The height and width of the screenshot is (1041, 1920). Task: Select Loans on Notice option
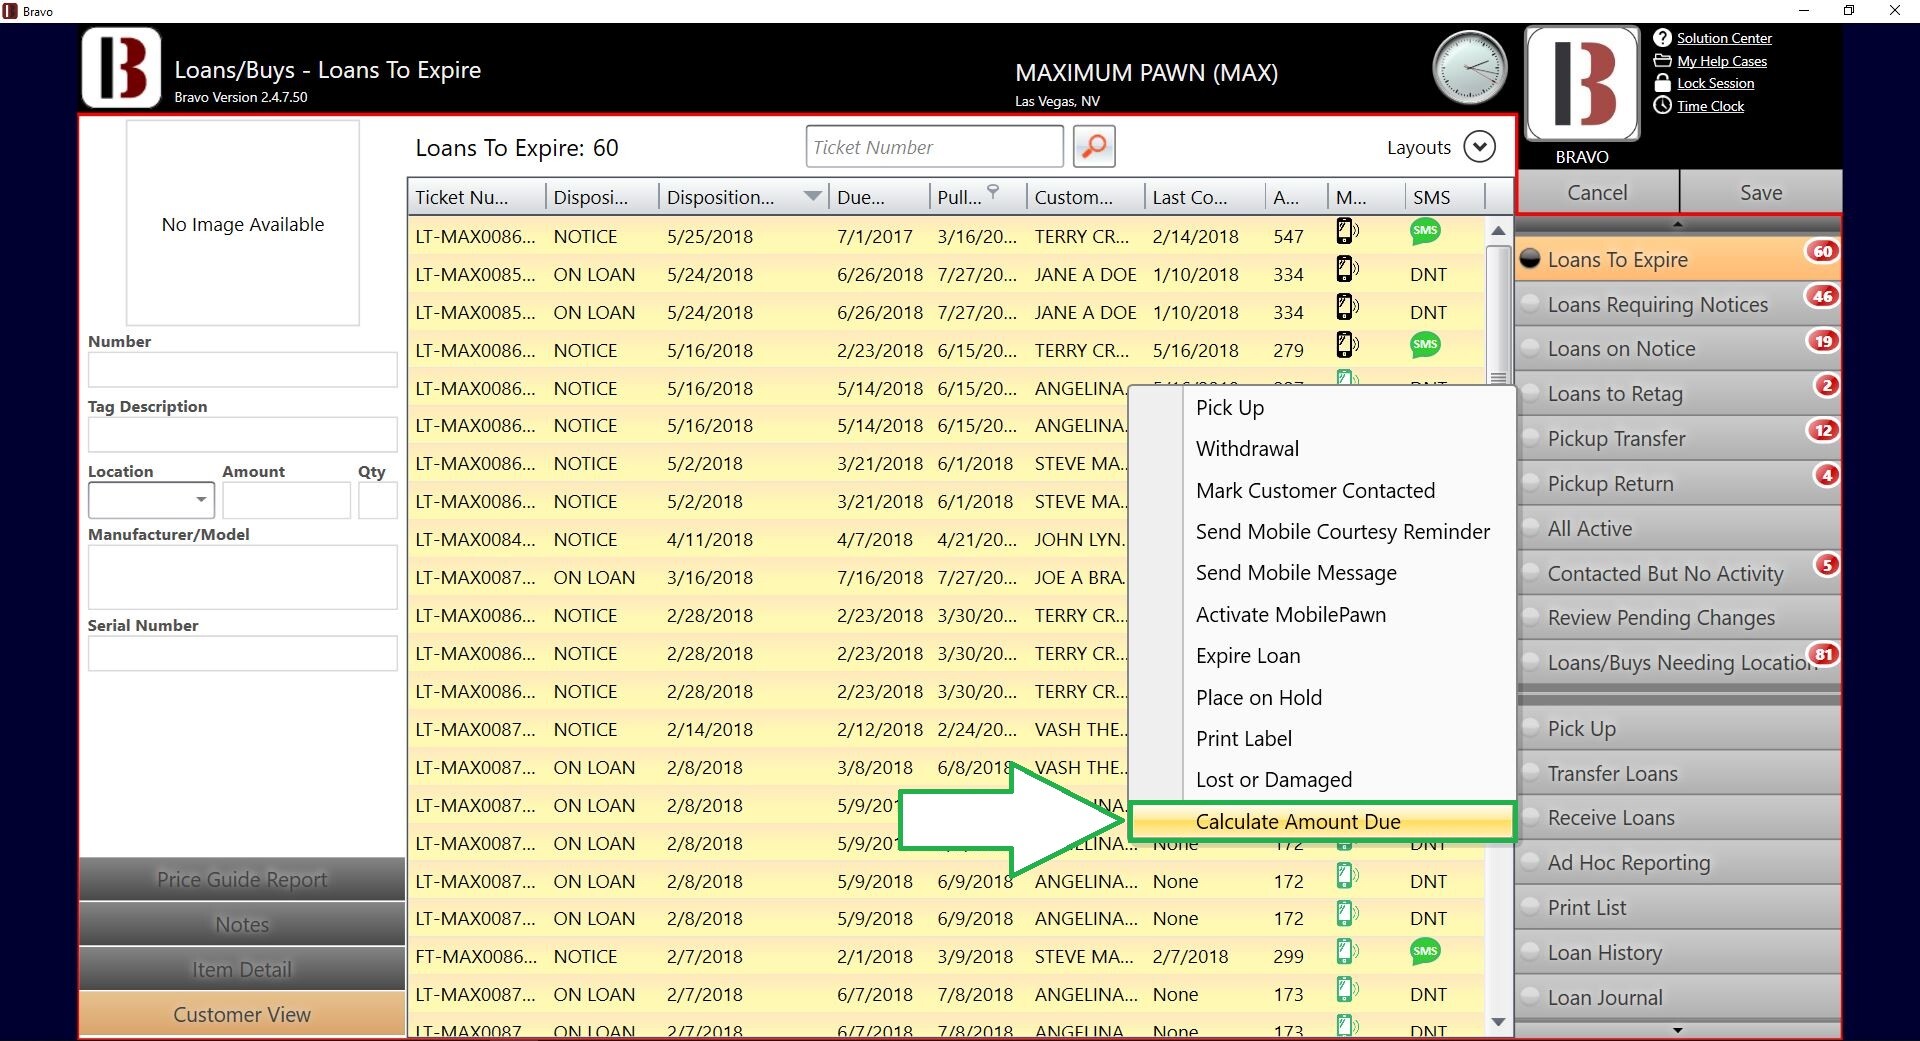[x=1678, y=348]
